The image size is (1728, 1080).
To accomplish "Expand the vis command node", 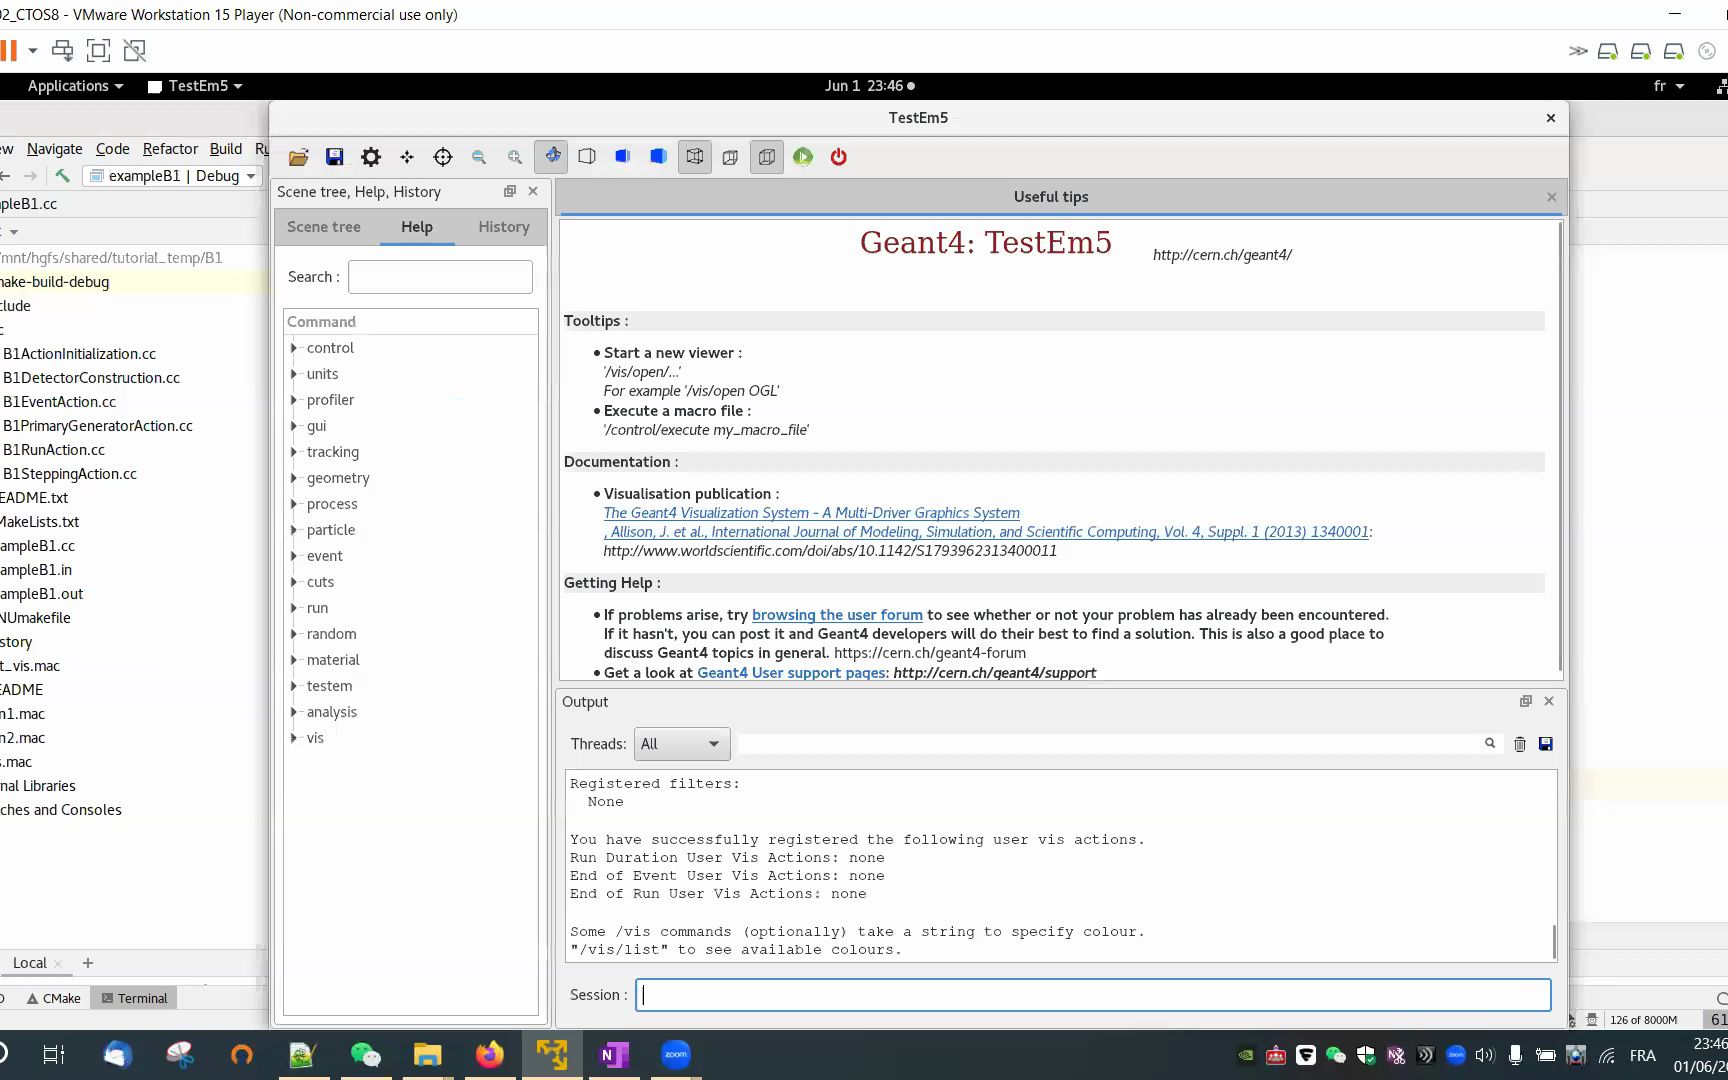I will [x=294, y=738].
